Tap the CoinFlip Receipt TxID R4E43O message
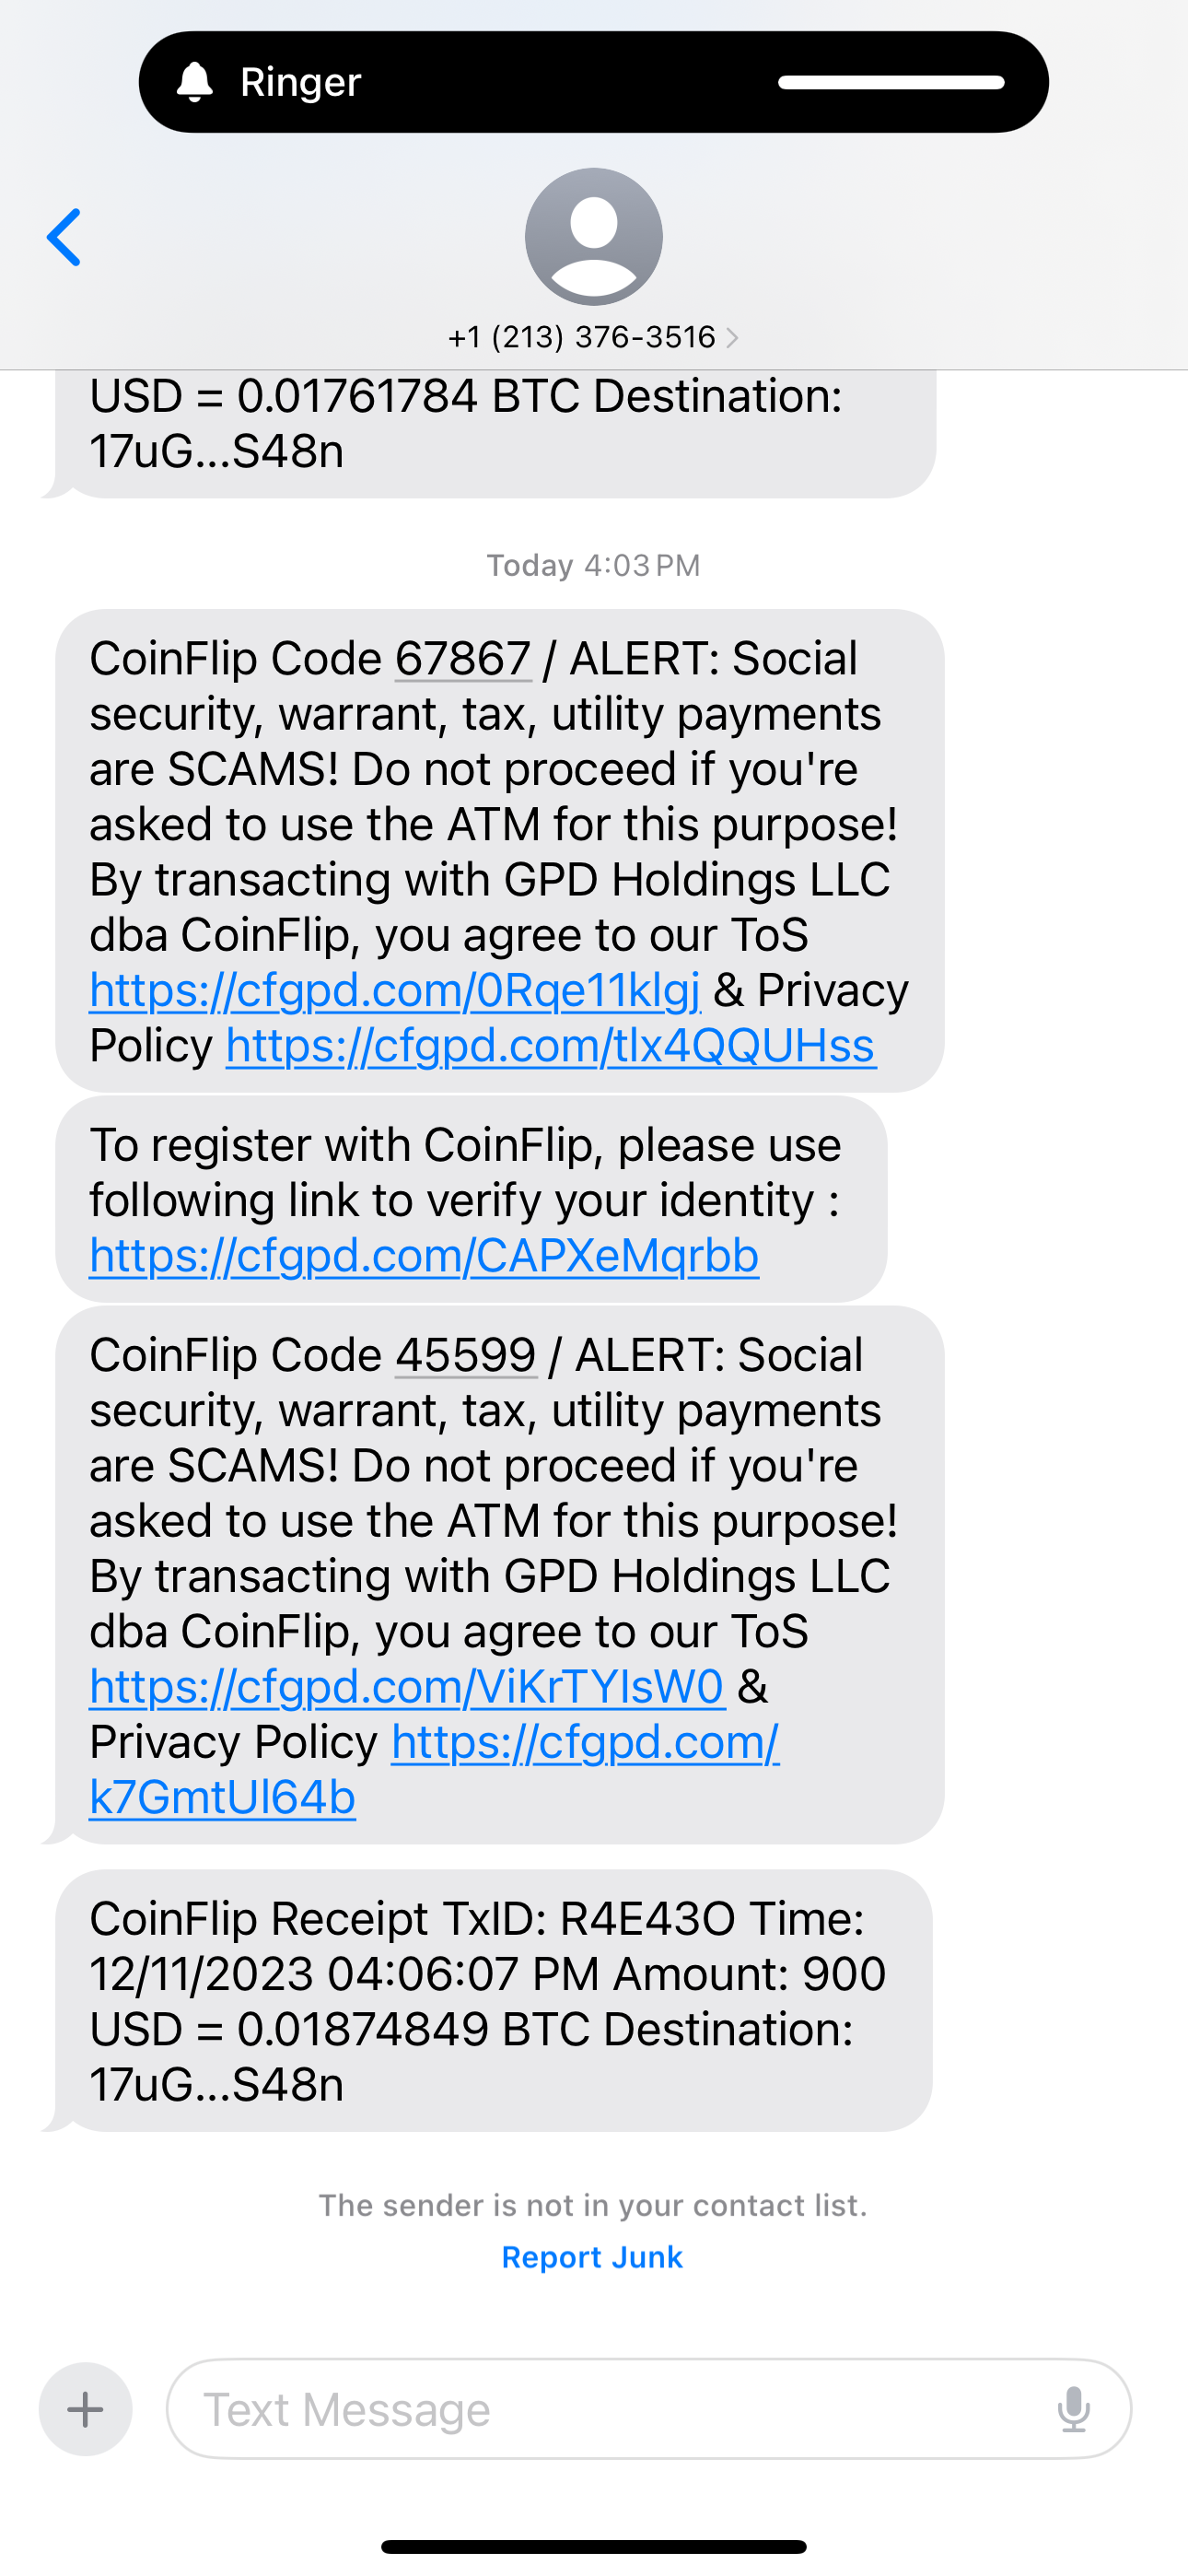The image size is (1188, 2576). [490, 2000]
